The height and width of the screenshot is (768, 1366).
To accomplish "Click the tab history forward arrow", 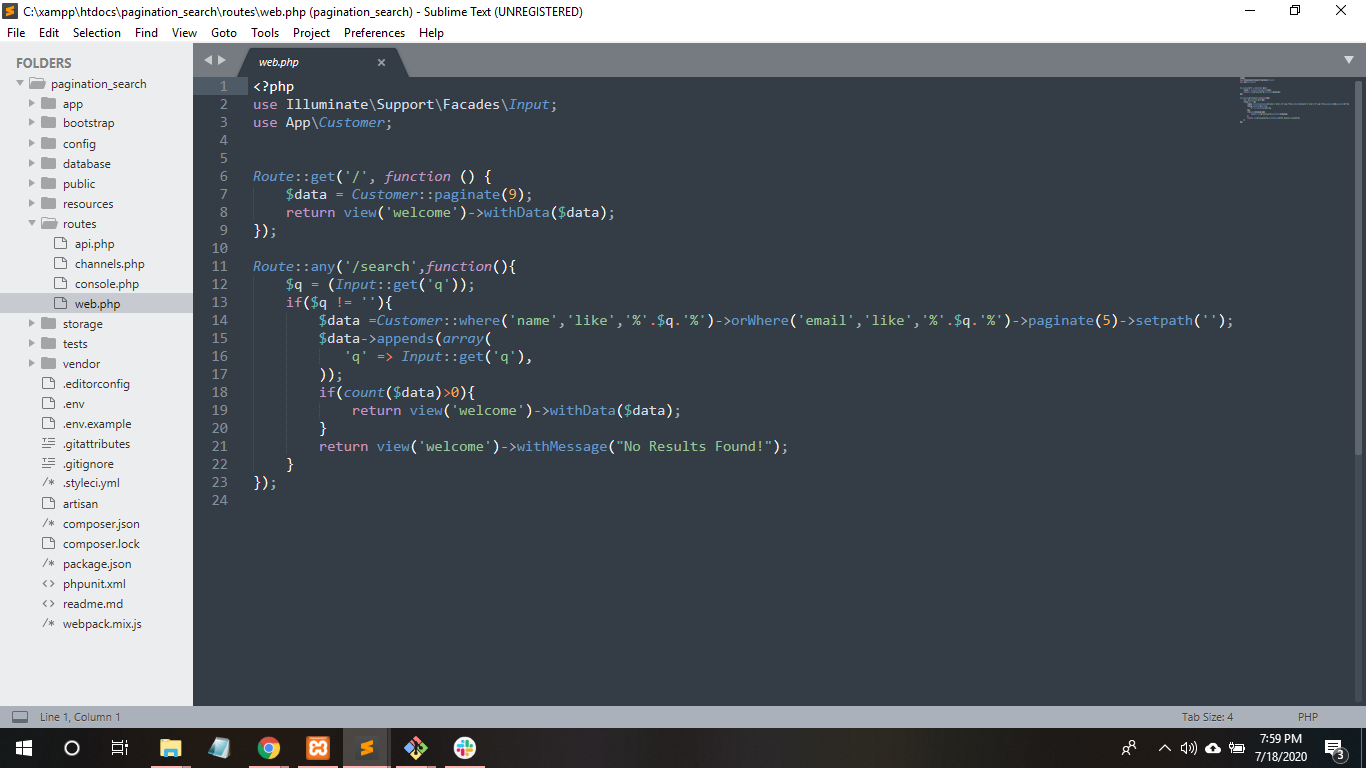I will (222, 60).
